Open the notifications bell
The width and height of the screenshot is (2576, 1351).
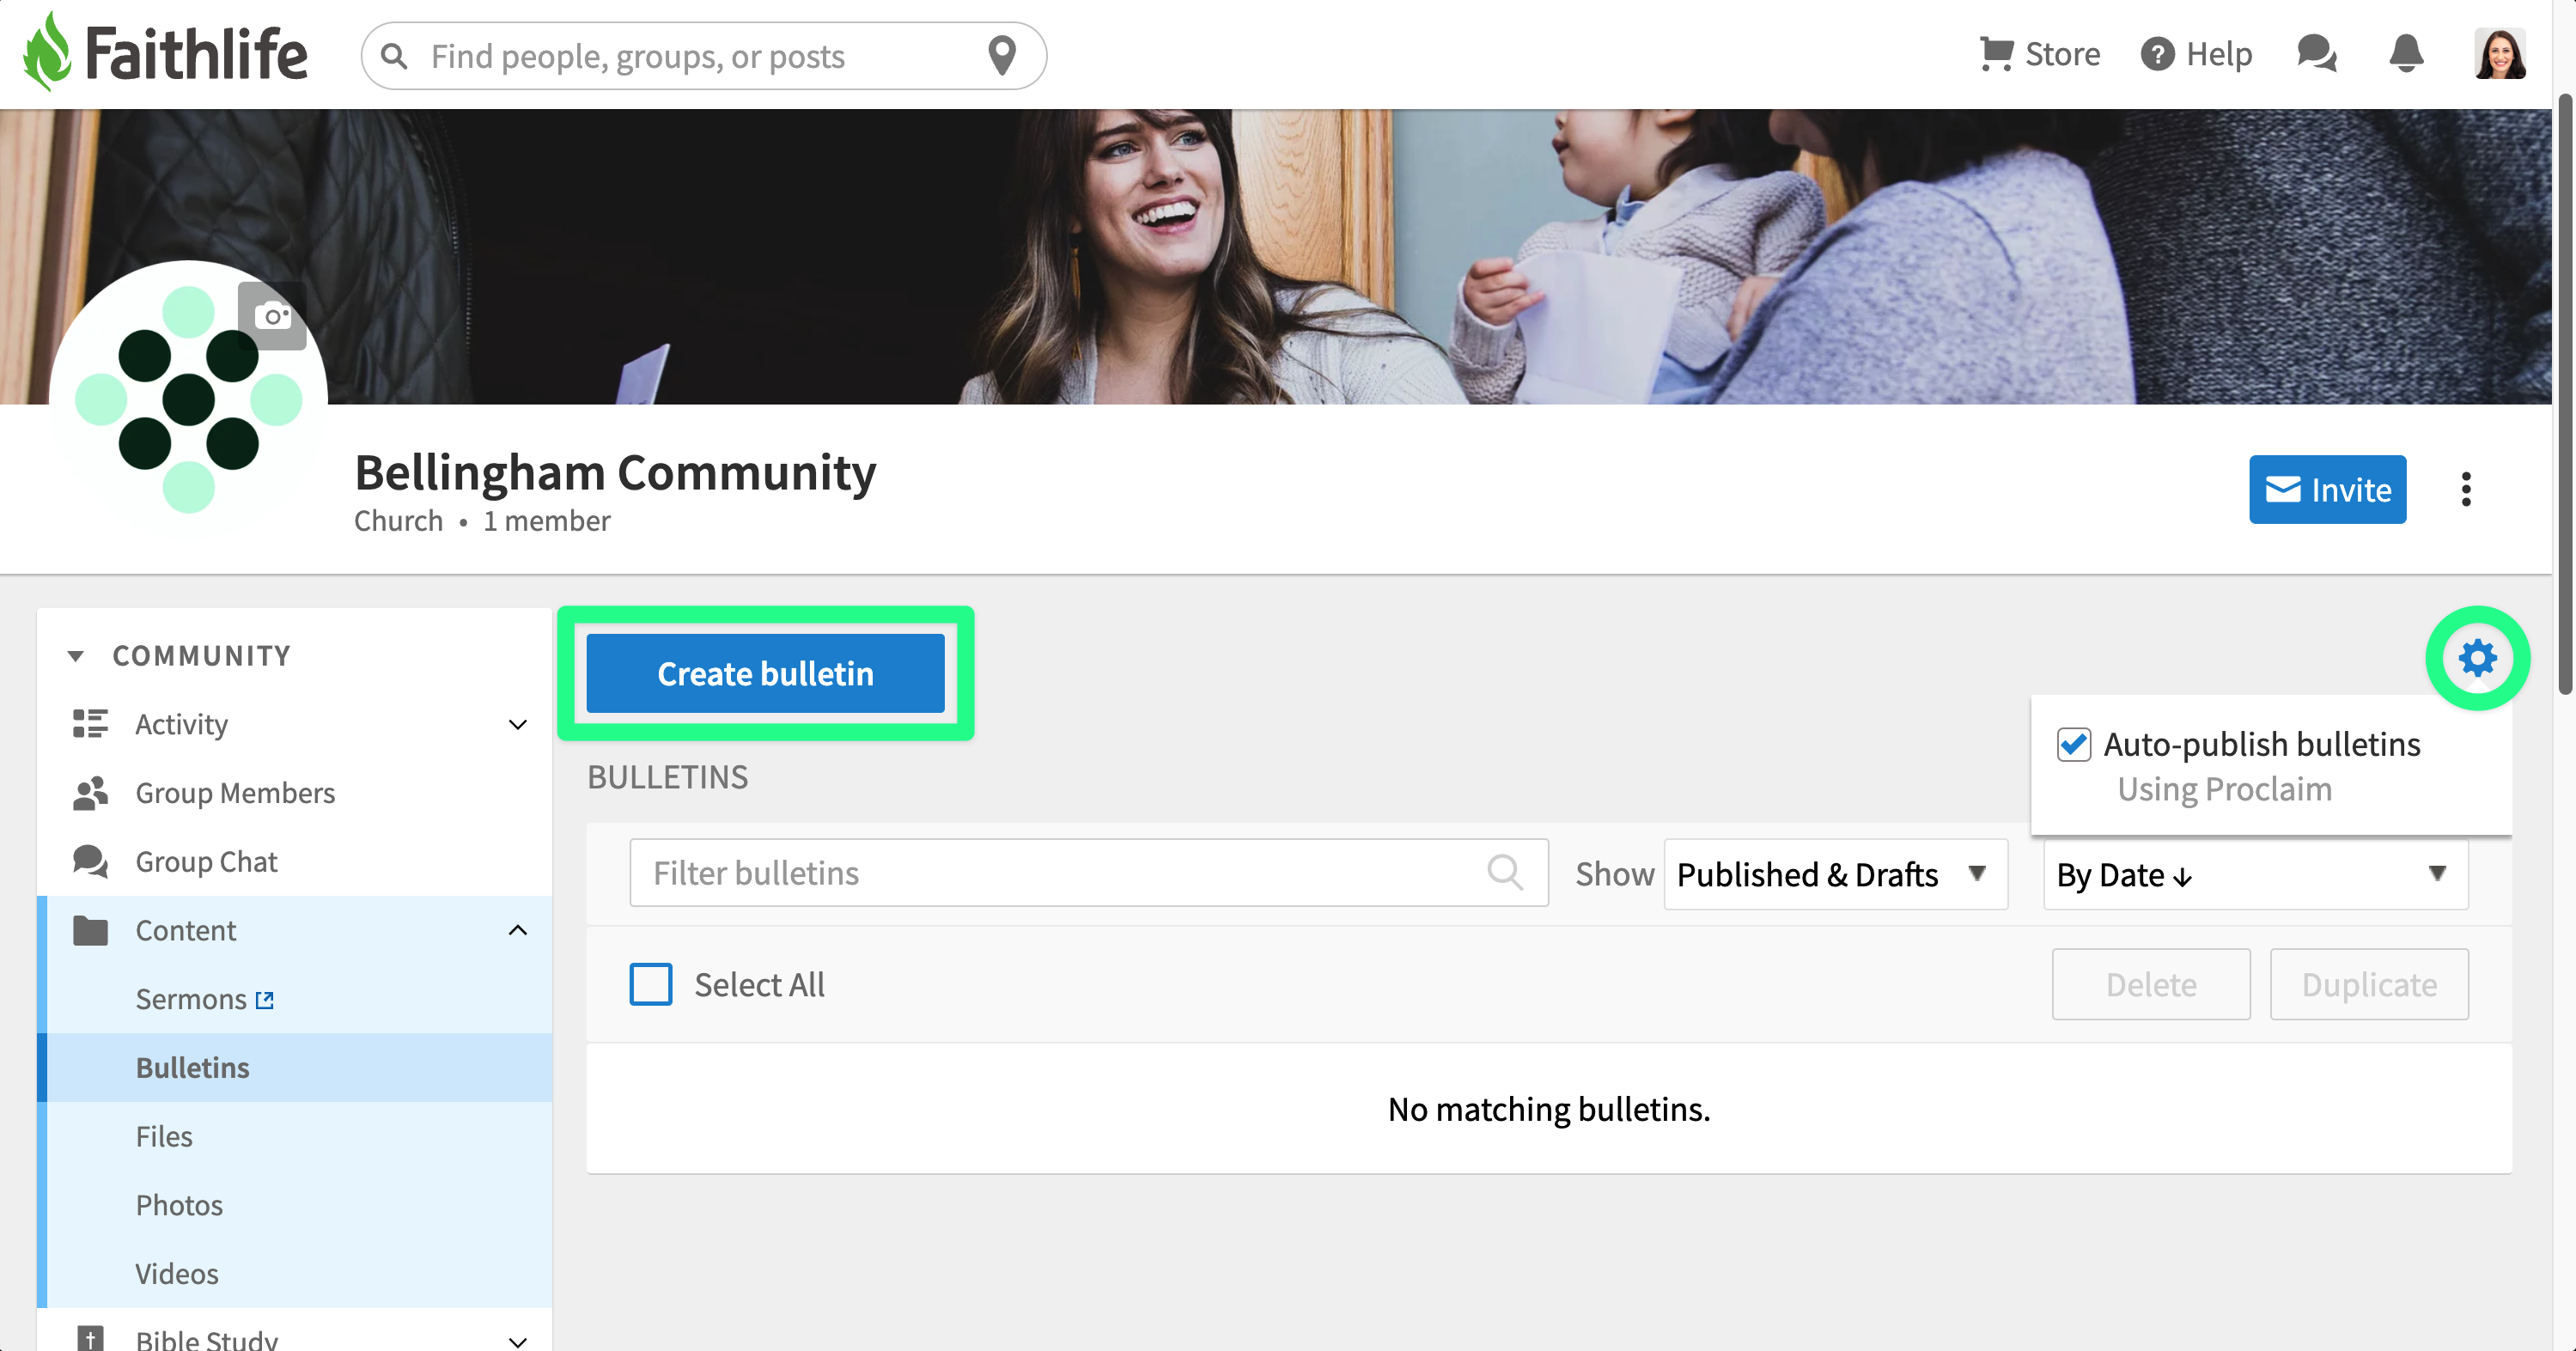click(x=2405, y=54)
